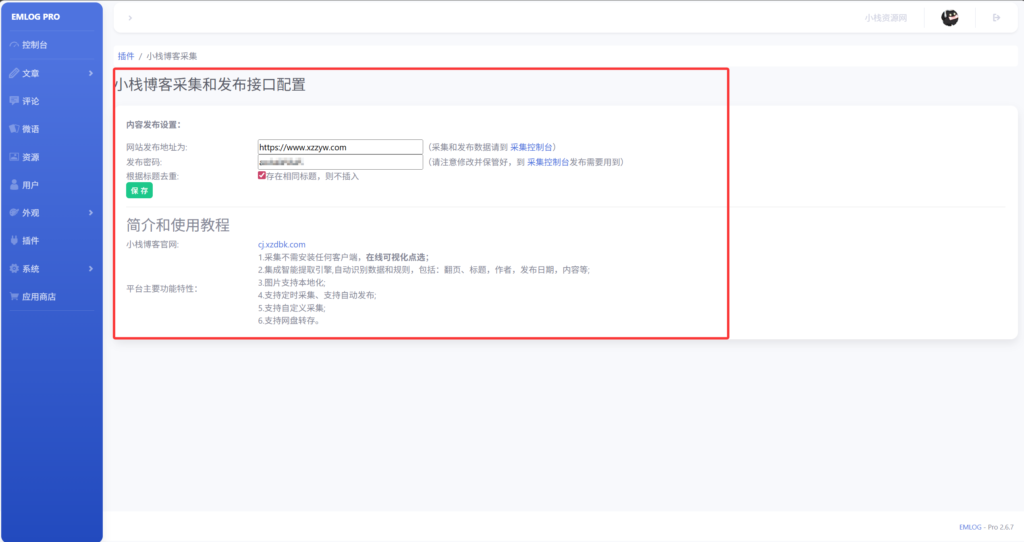This screenshot has width=1024, height=542.
Task: Focus the 发布密码 input field
Action: click(x=340, y=162)
